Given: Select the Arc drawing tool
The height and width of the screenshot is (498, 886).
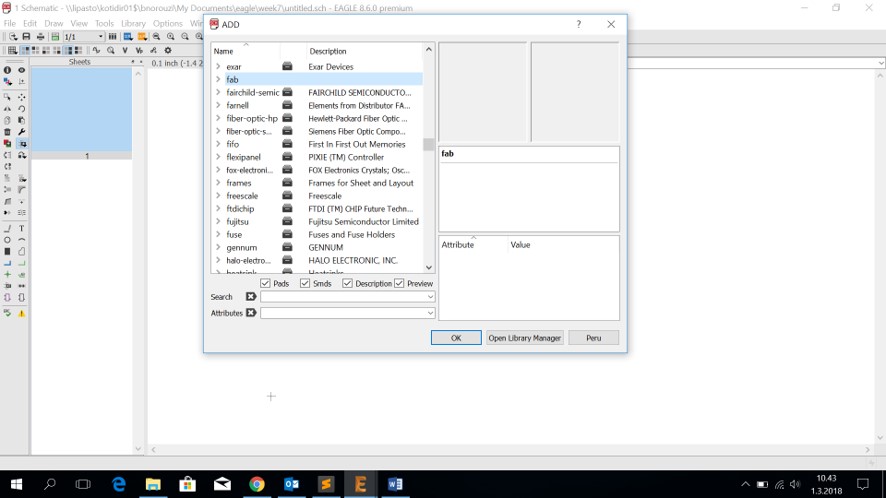Looking at the screenshot, I should point(21,240).
